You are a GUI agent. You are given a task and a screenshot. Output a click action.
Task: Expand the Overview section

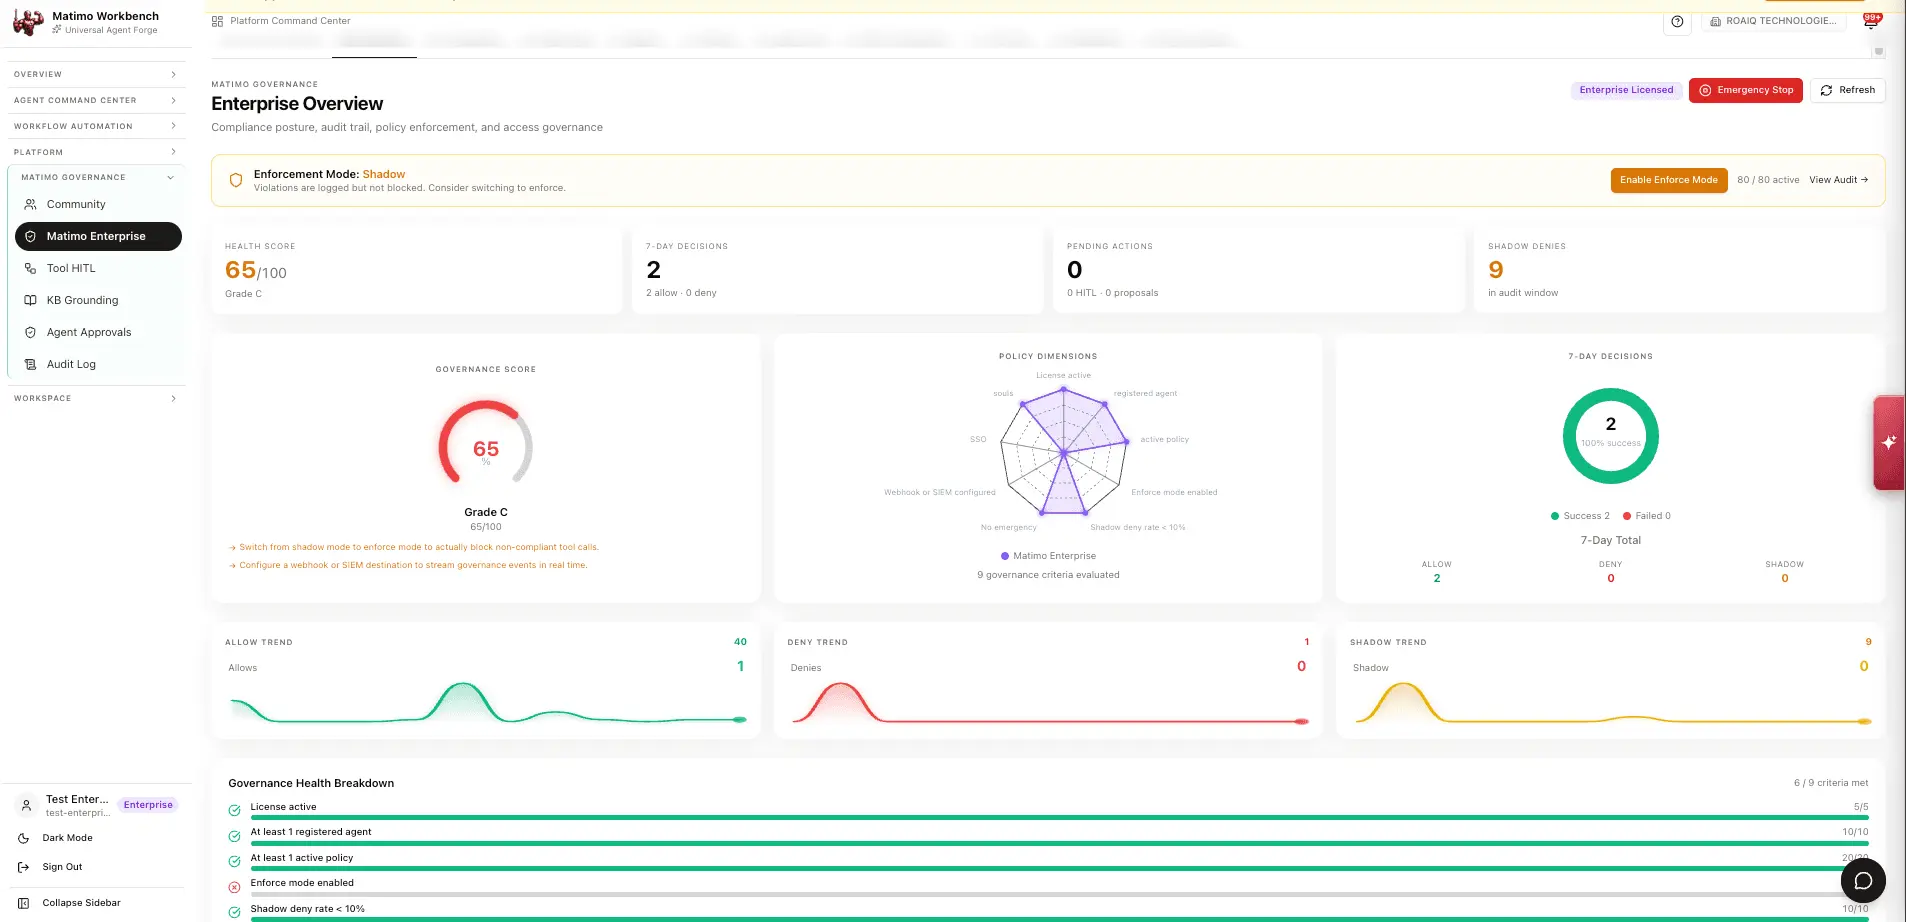(96, 74)
